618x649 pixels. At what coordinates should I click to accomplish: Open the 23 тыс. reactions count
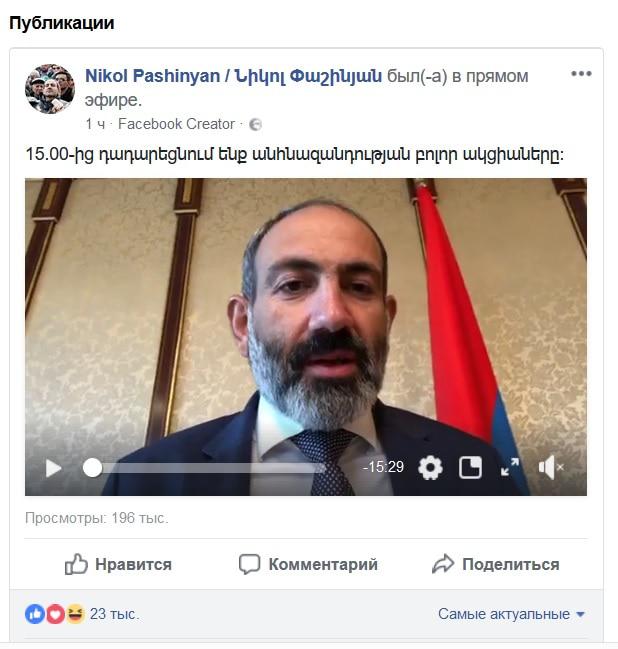pos(114,614)
